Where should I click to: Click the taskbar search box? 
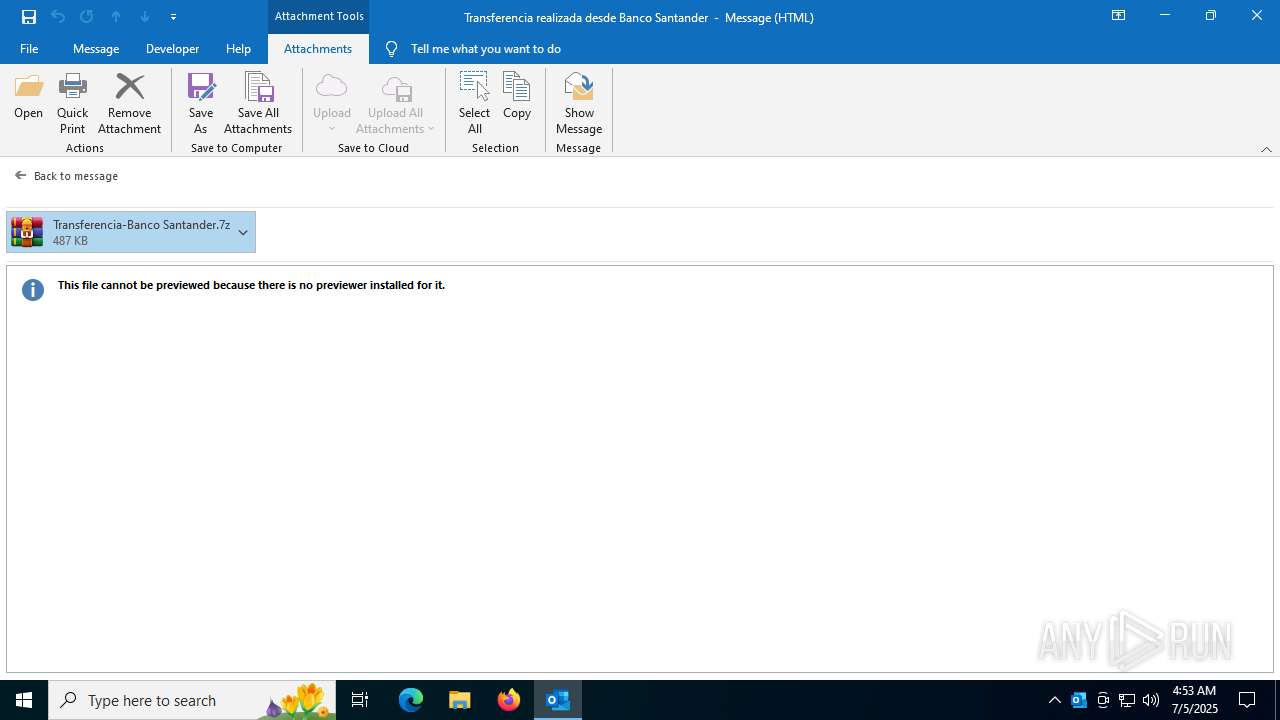tap(192, 700)
